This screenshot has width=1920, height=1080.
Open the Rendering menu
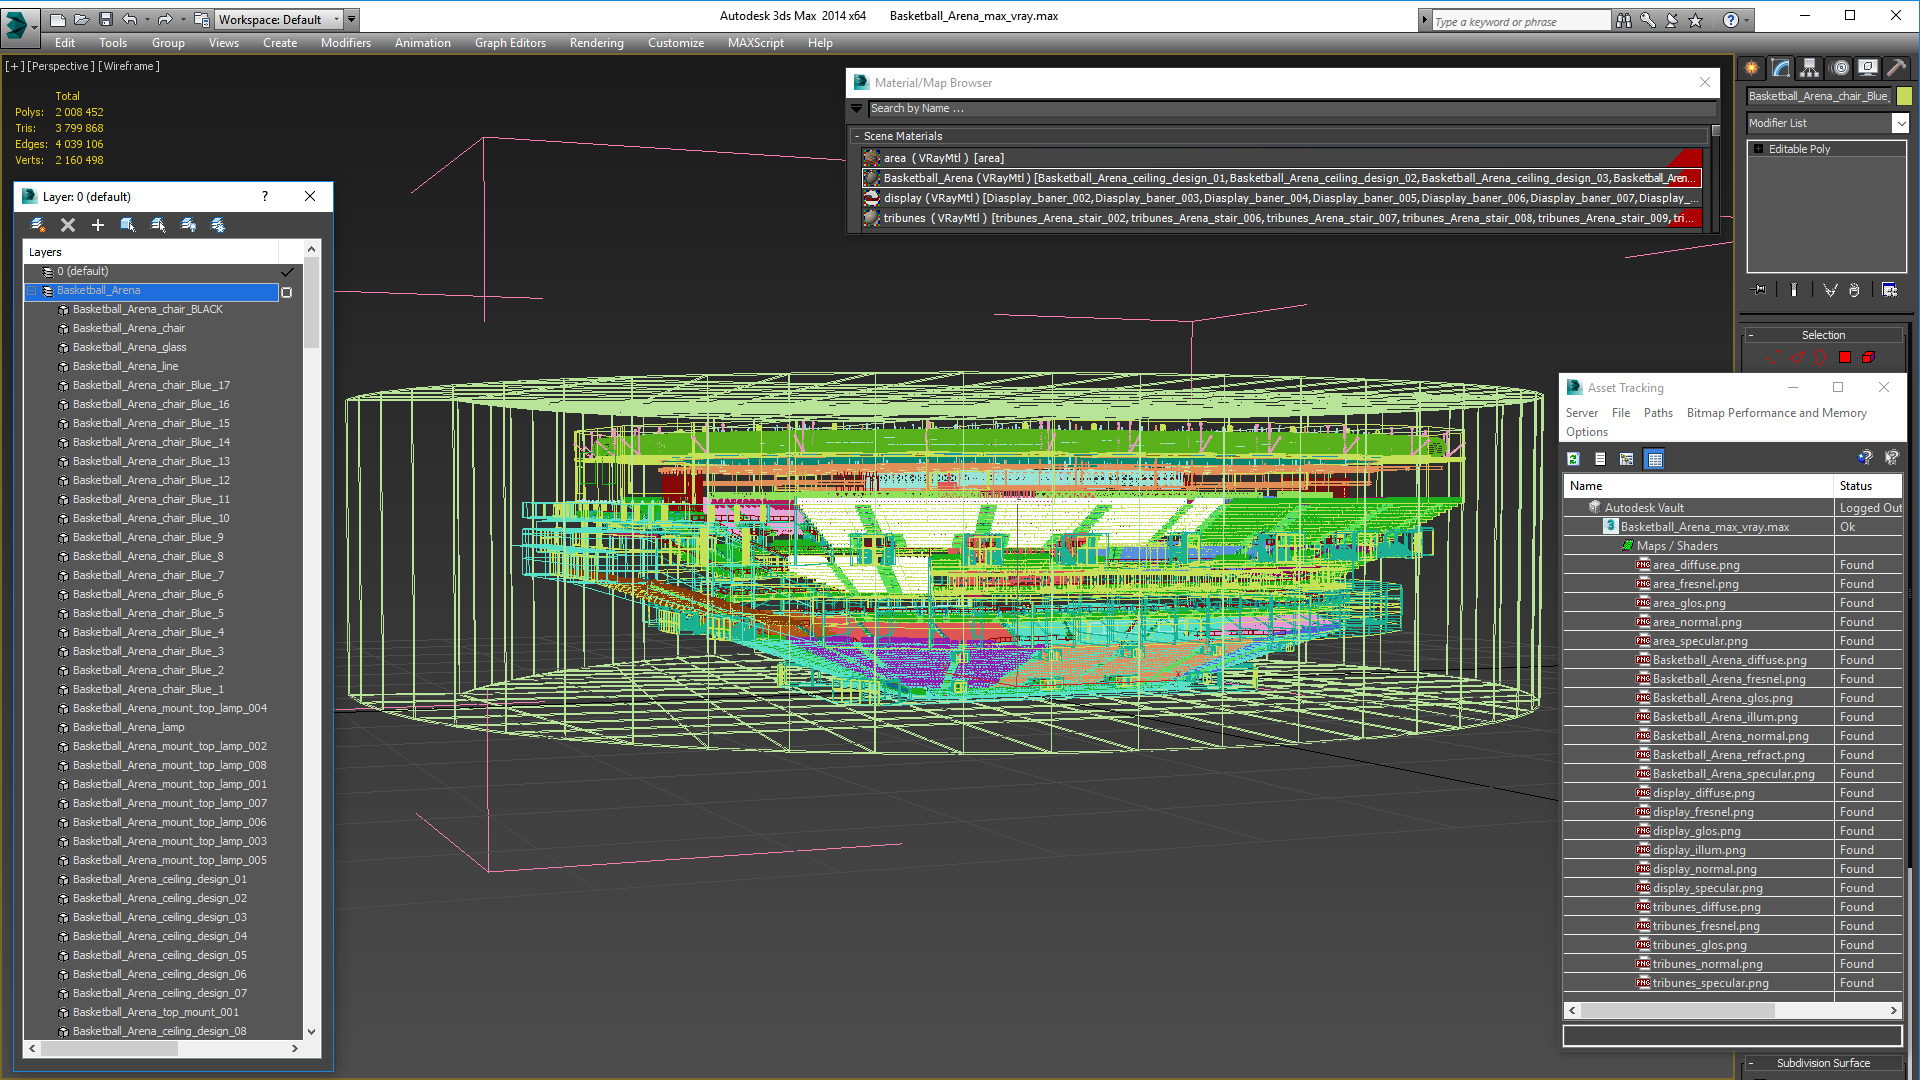click(597, 43)
